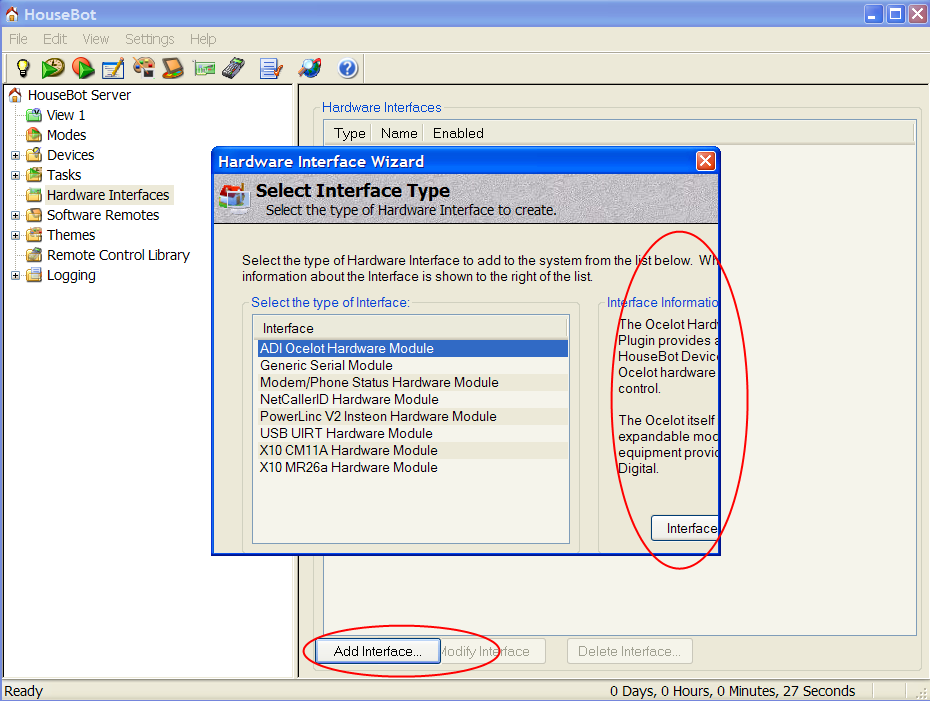This screenshot has height=701, width=930.
Task: Click the cut-off Interface button in the wizard
Action: click(x=686, y=528)
